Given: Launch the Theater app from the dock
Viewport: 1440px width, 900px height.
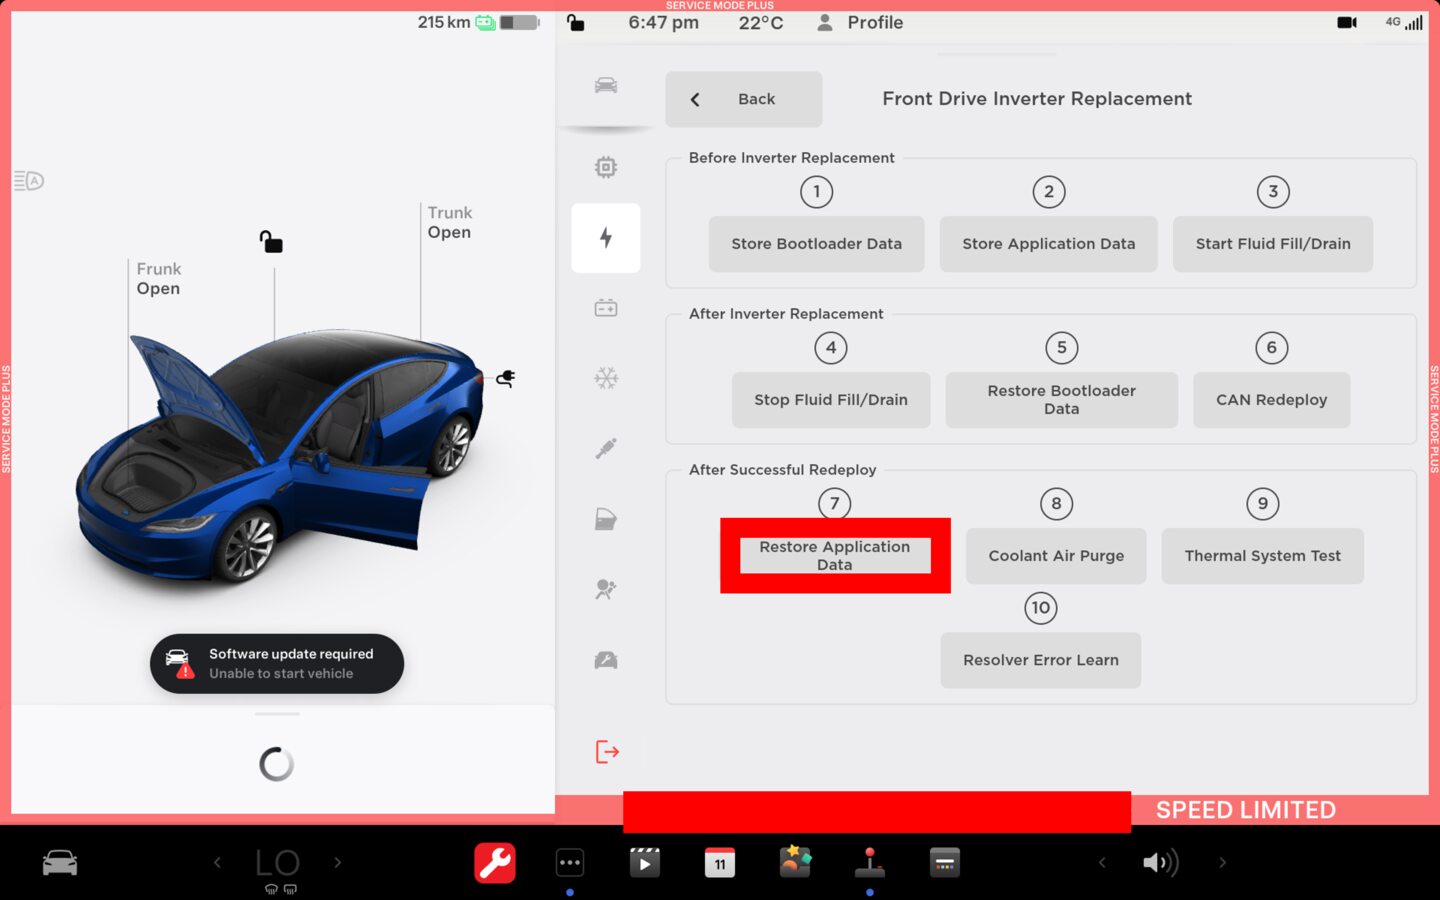Looking at the screenshot, I should (x=644, y=862).
